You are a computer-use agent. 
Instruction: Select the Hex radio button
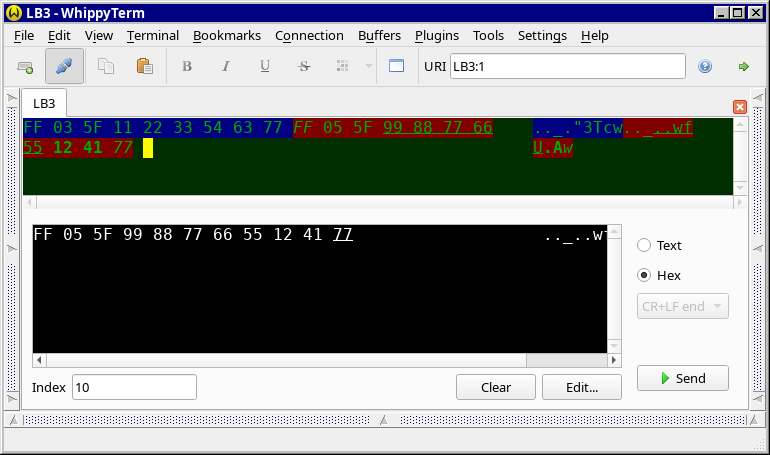644,275
